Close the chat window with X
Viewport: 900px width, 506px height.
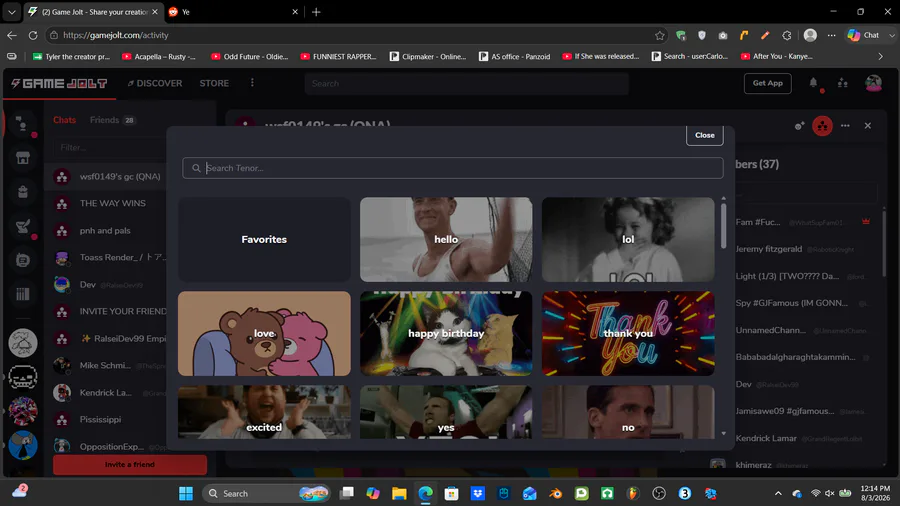[867, 126]
